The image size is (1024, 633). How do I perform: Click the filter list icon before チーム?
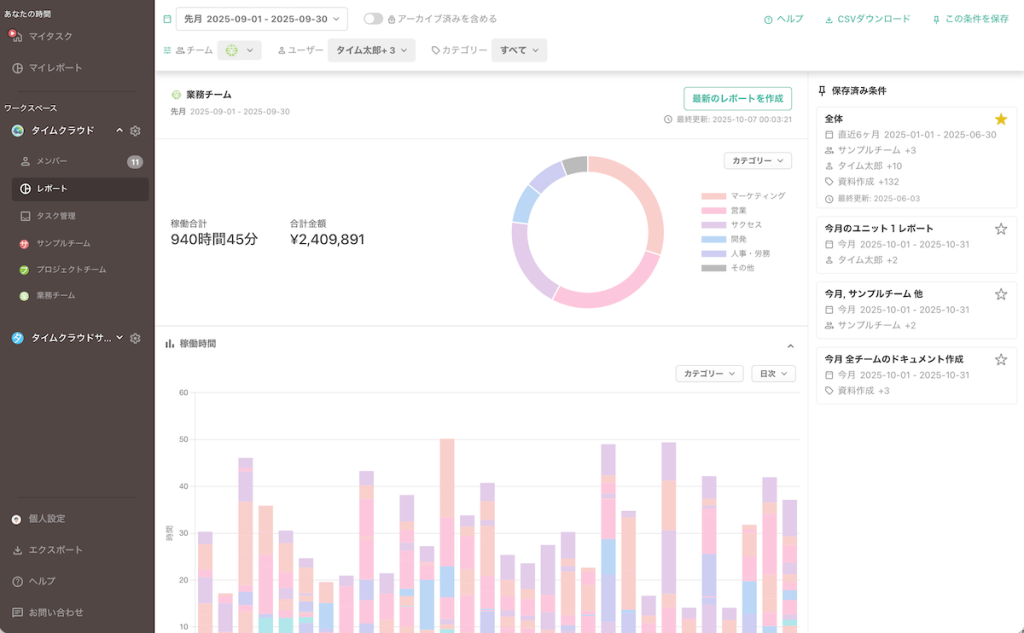click(167, 50)
